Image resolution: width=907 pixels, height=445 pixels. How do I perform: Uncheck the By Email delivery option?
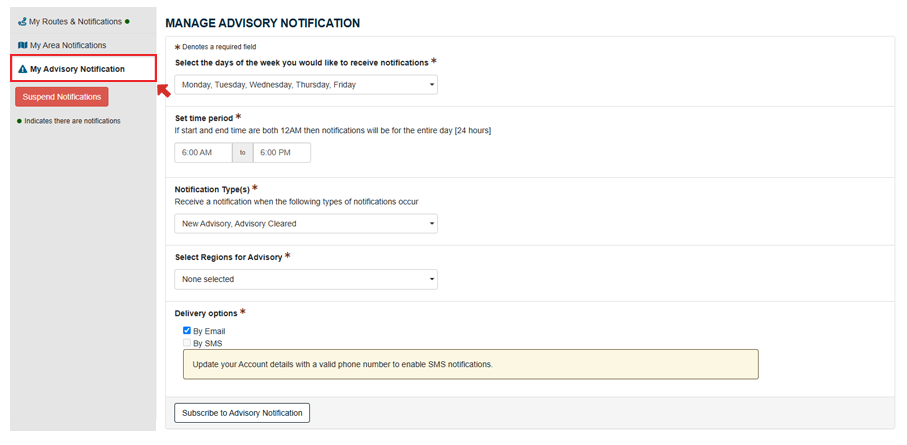[187, 331]
